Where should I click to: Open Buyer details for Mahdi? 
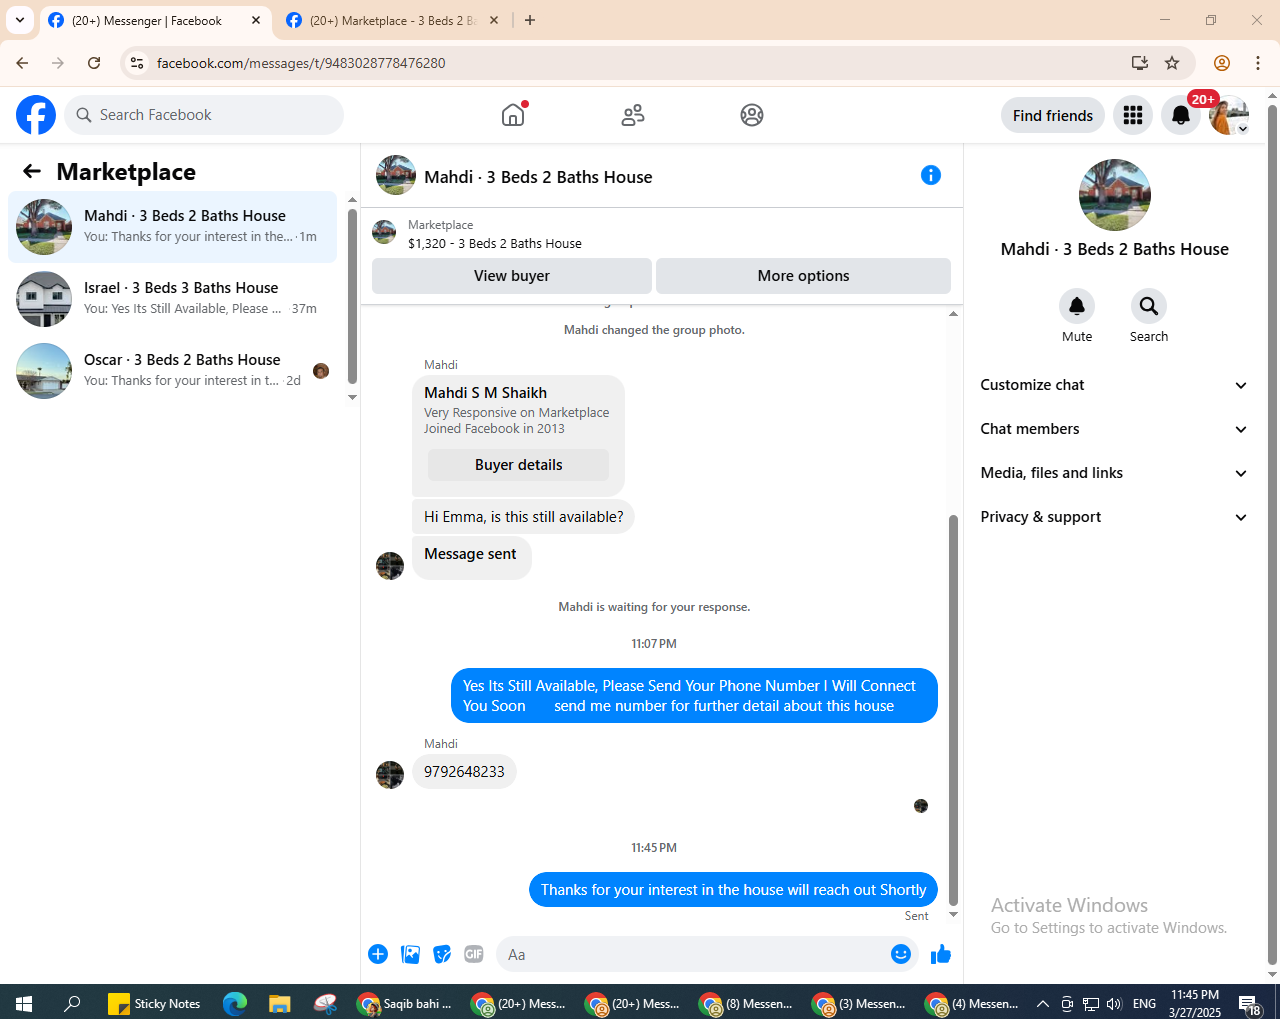coord(518,465)
